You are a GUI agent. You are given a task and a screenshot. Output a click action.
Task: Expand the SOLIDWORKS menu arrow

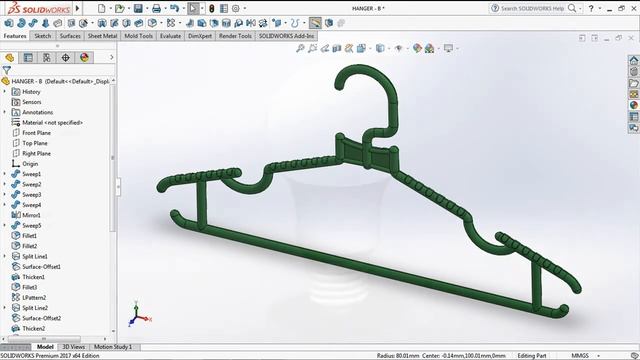77,8
